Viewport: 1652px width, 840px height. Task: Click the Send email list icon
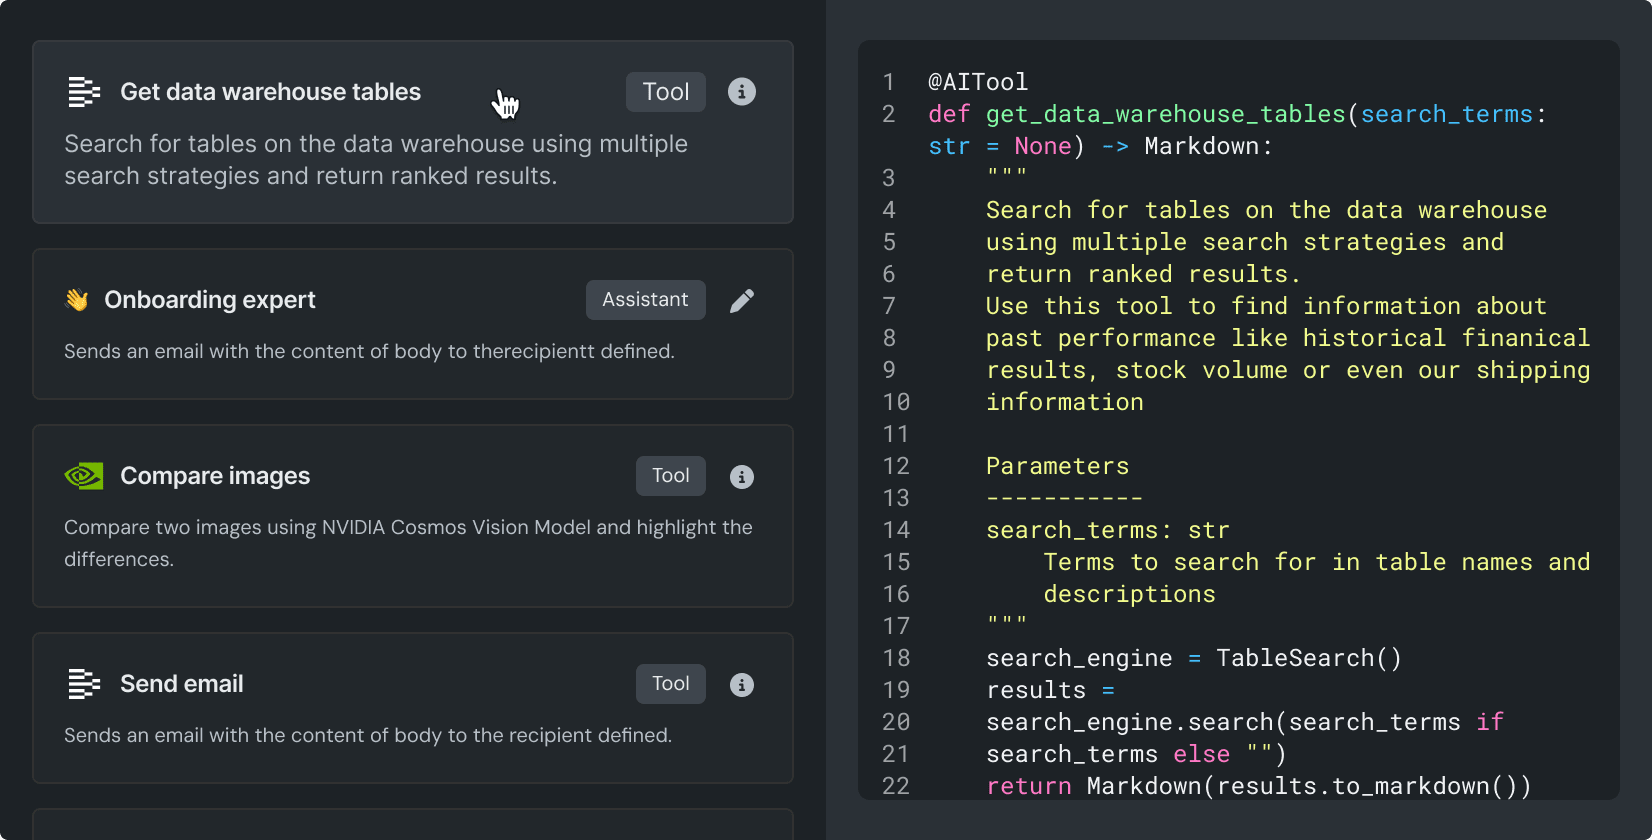tap(84, 684)
